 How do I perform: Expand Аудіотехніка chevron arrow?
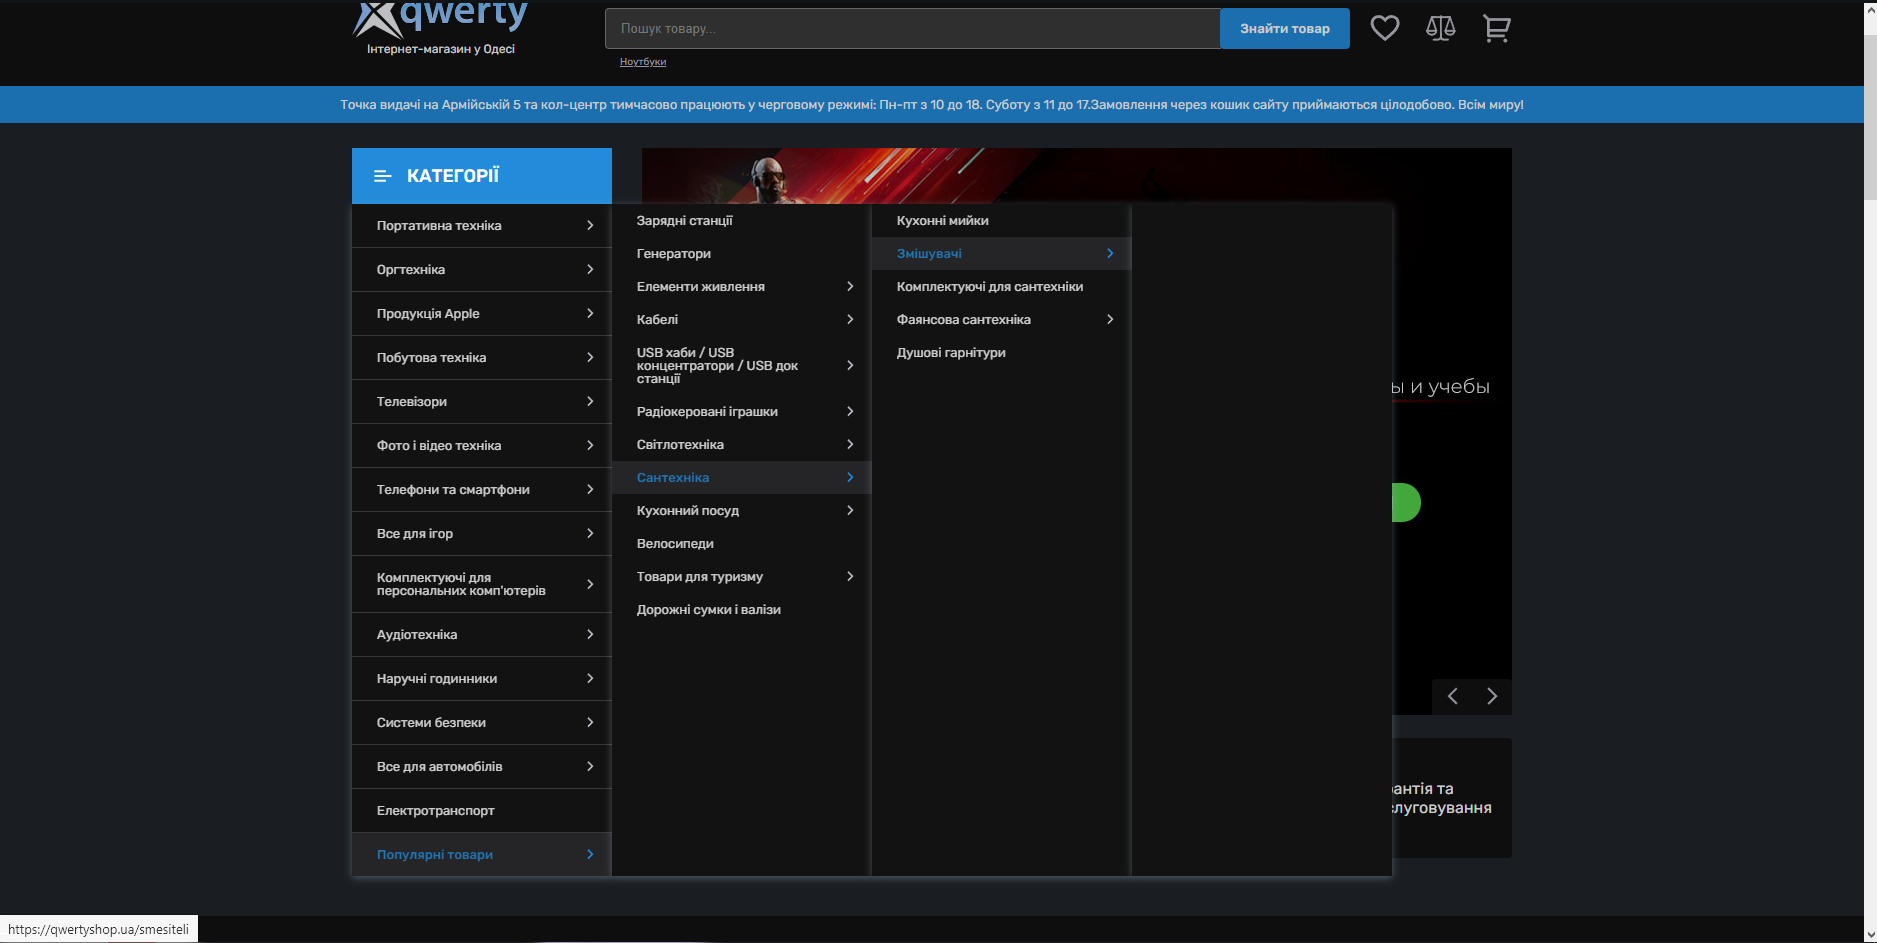click(x=590, y=635)
